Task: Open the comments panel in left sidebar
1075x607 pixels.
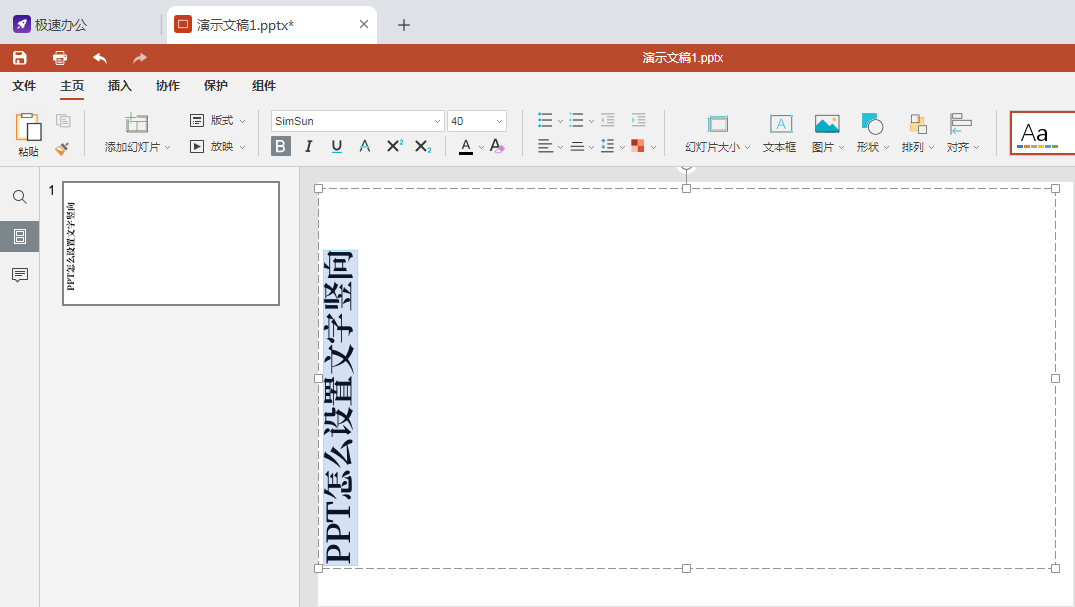Action: point(19,275)
